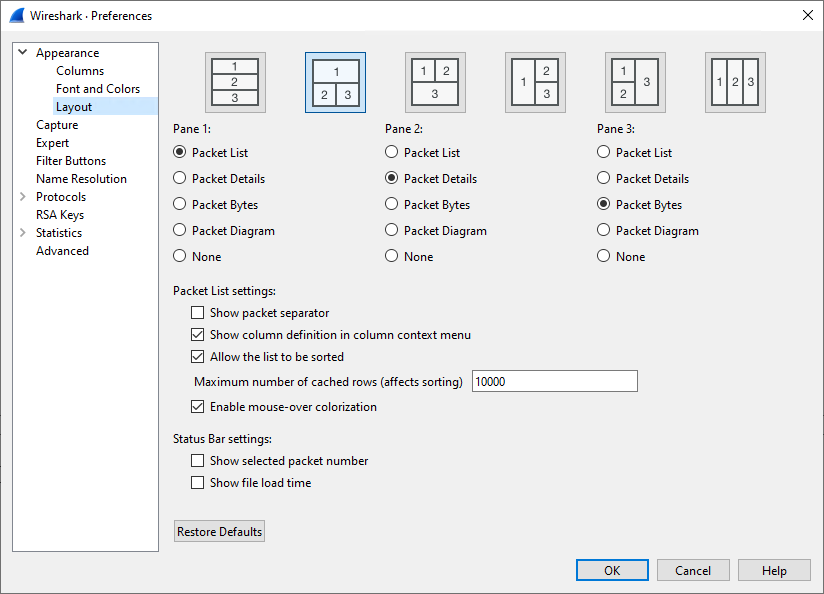The image size is (824, 594).
Task: Enable Show packet separator
Action: pyautogui.click(x=197, y=312)
